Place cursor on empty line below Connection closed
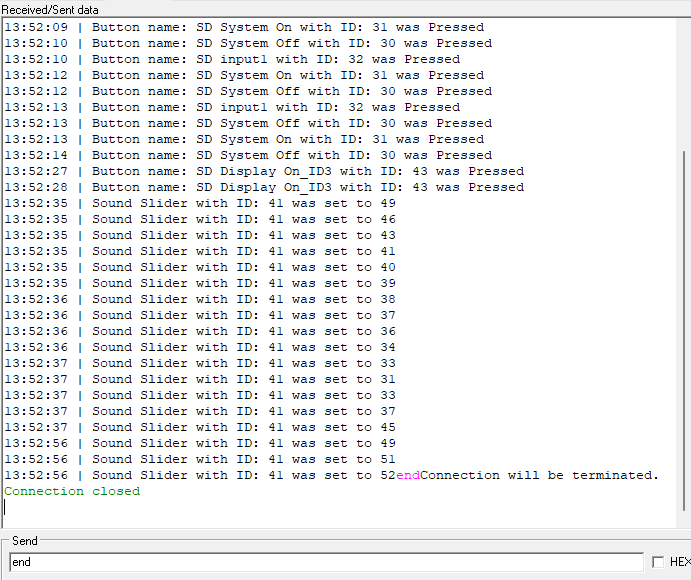The image size is (691, 580). (x=200, y=507)
